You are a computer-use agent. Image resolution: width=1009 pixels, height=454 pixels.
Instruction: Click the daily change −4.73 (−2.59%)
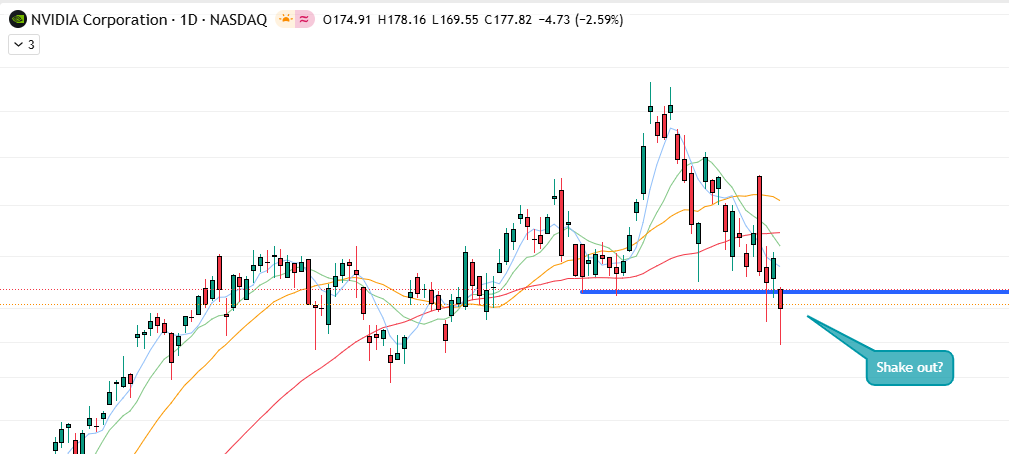580,20
